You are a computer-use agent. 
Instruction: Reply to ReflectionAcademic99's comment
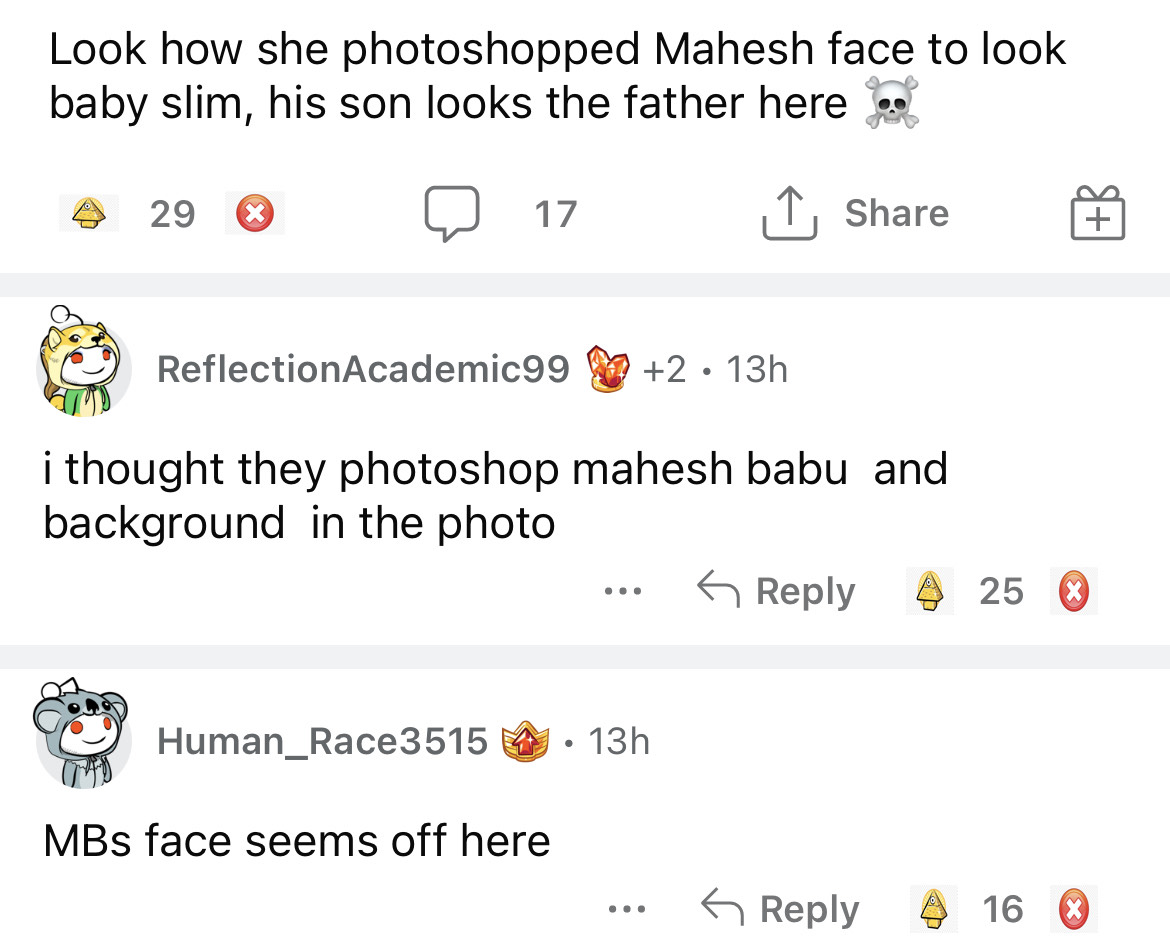(777, 591)
